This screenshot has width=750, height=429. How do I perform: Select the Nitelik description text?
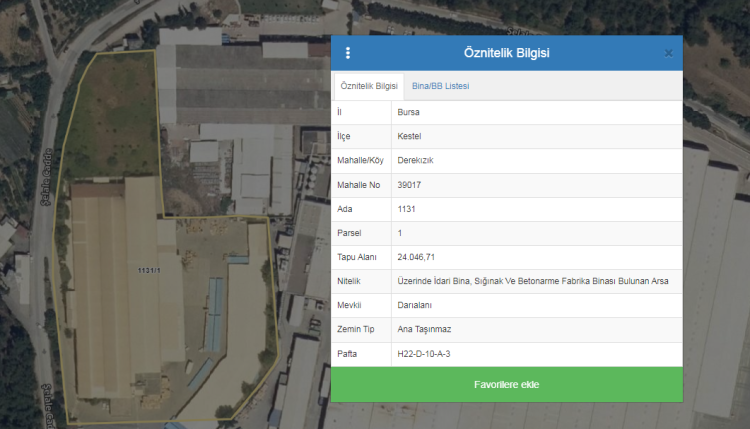click(x=532, y=282)
